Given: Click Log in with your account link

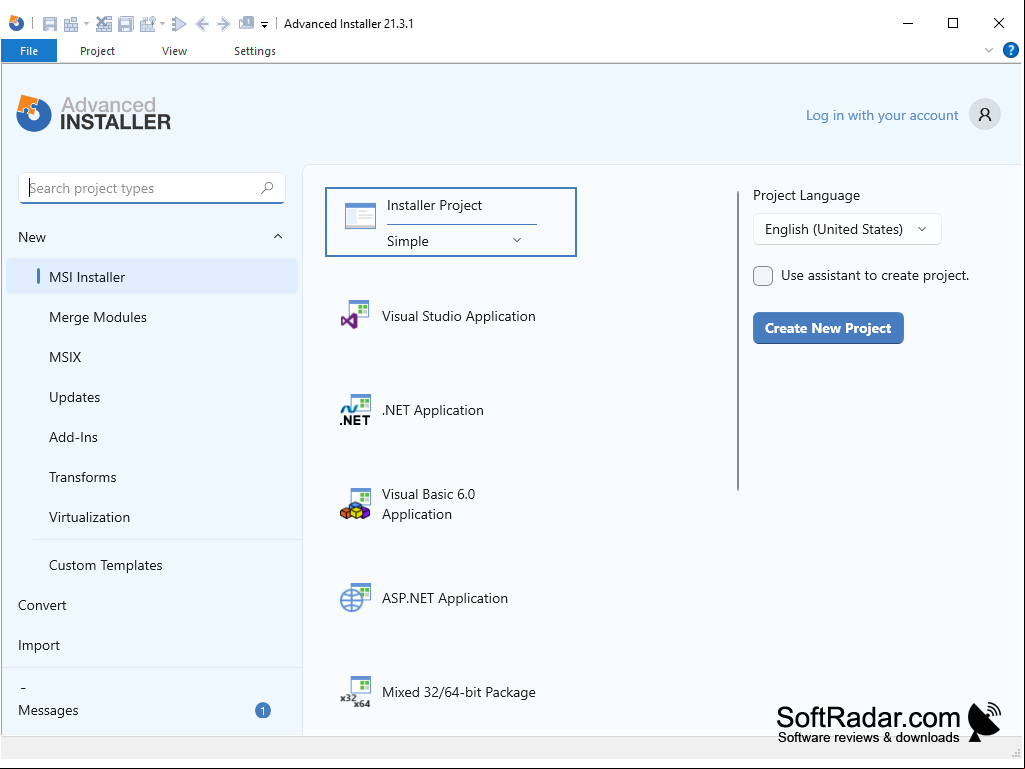Looking at the screenshot, I should (x=882, y=115).
